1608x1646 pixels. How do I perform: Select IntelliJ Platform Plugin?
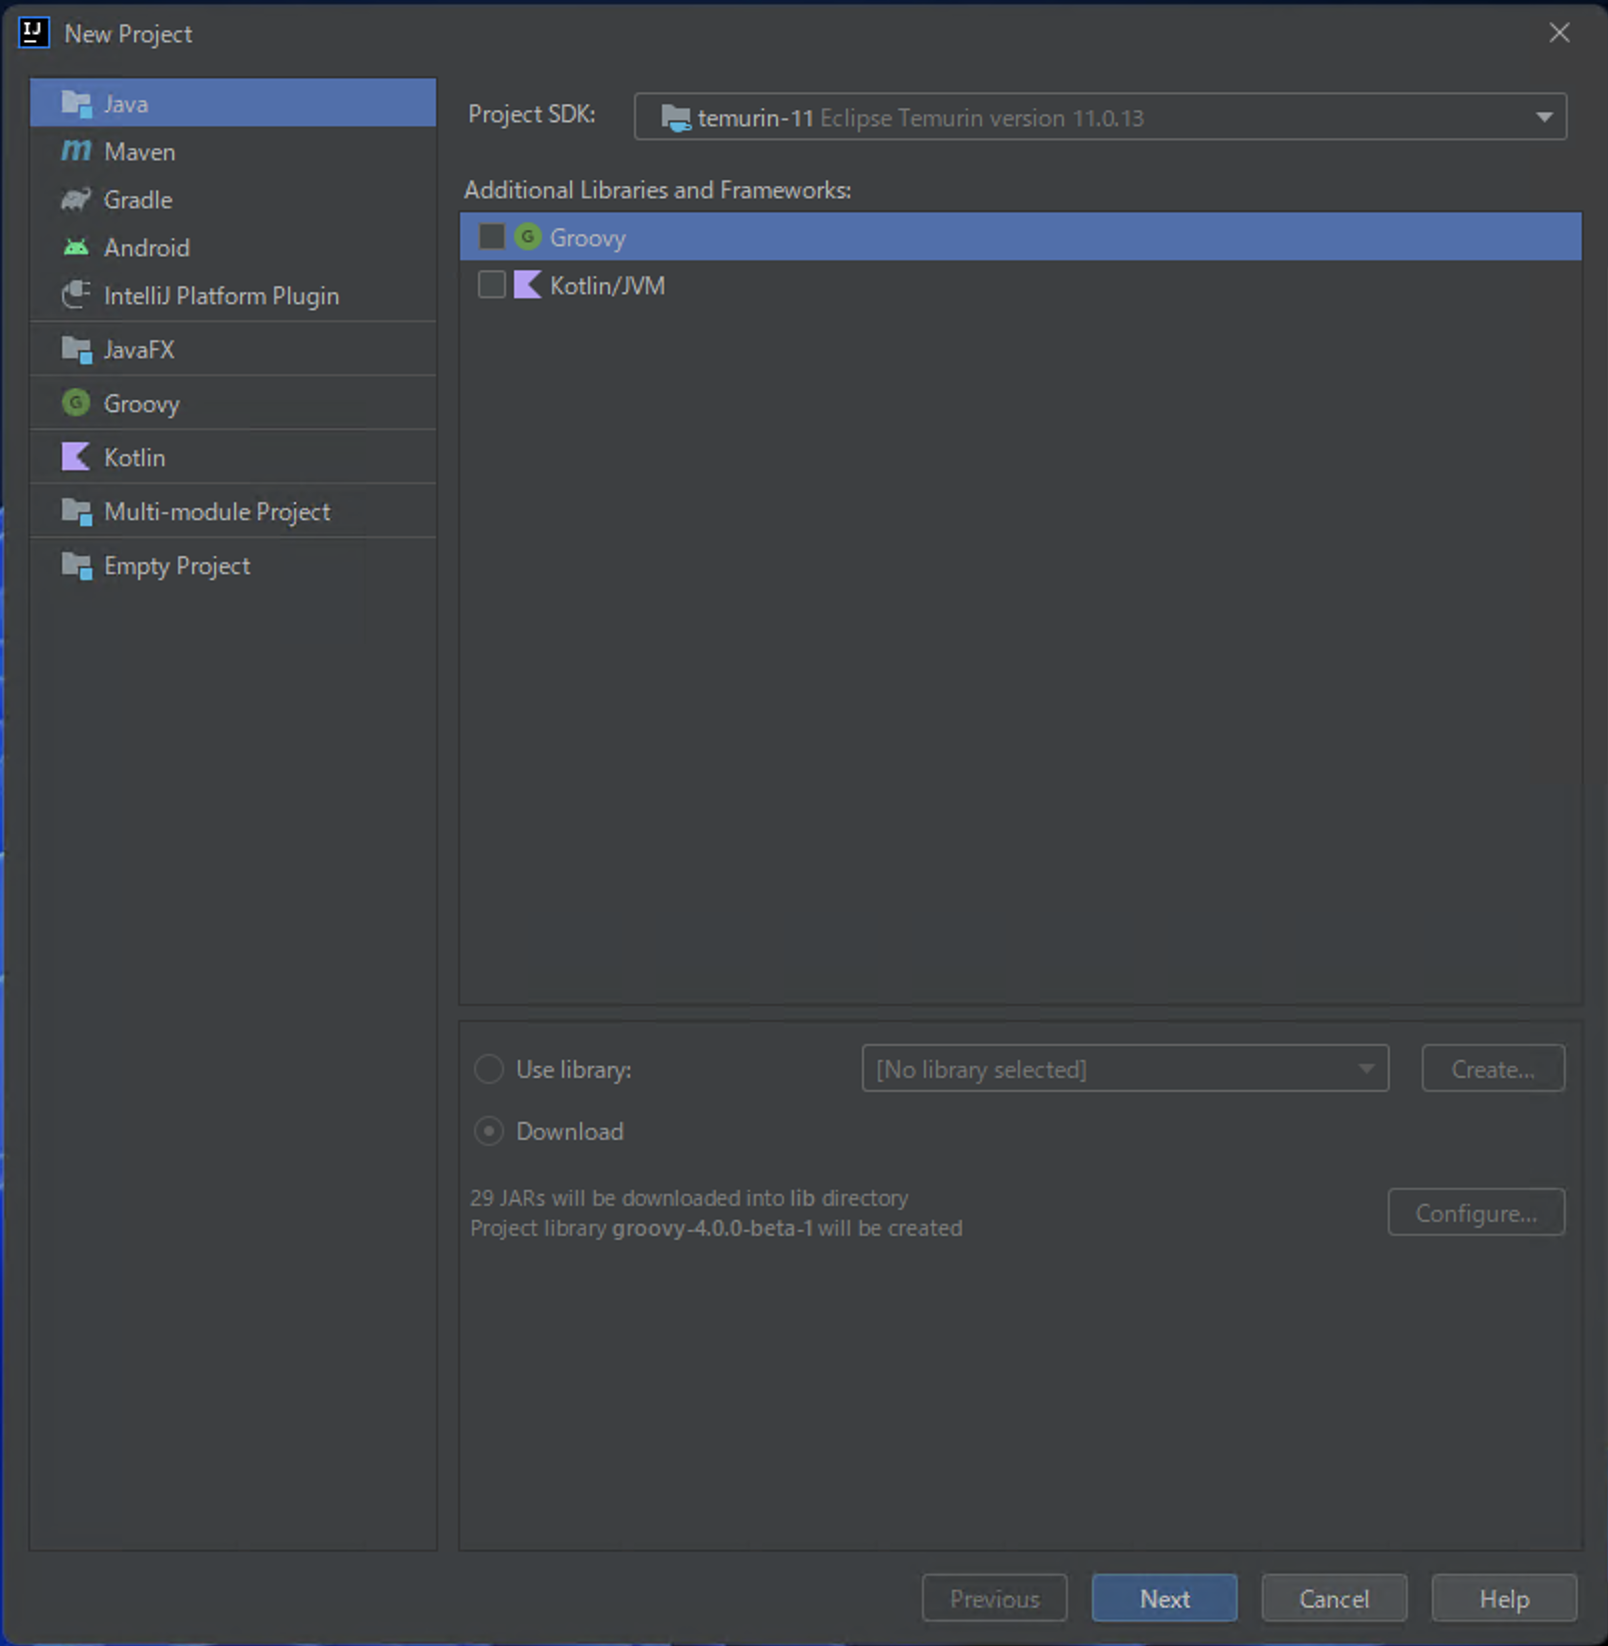pos(233,295)
